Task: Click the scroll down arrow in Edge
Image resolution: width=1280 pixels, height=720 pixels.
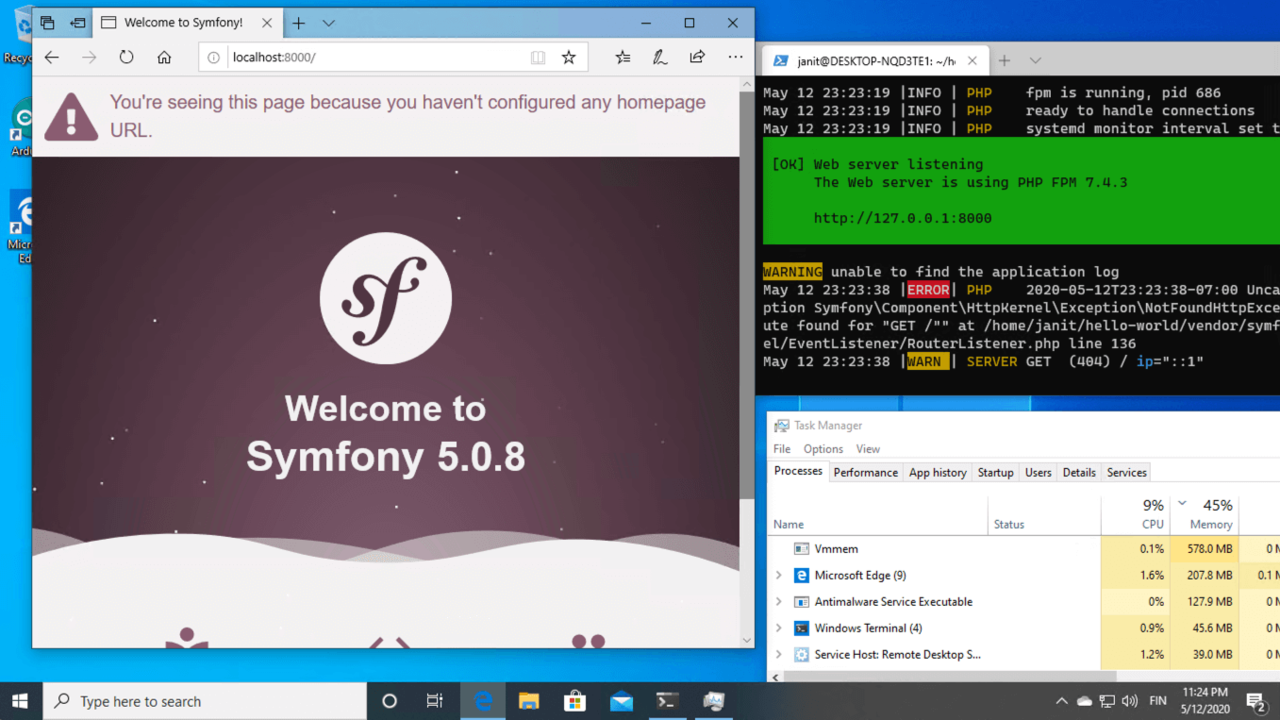Action: point(746,640)
